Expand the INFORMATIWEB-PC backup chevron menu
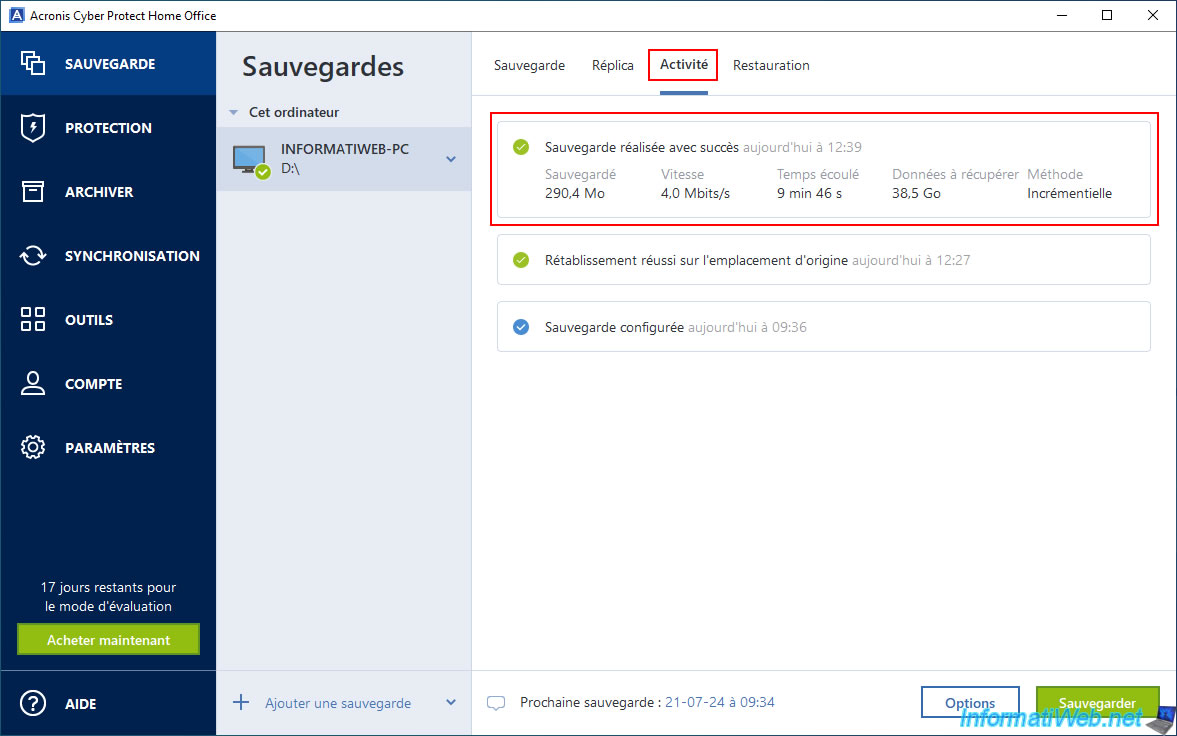The image size is (1177, 736). (x=451, y=159)
